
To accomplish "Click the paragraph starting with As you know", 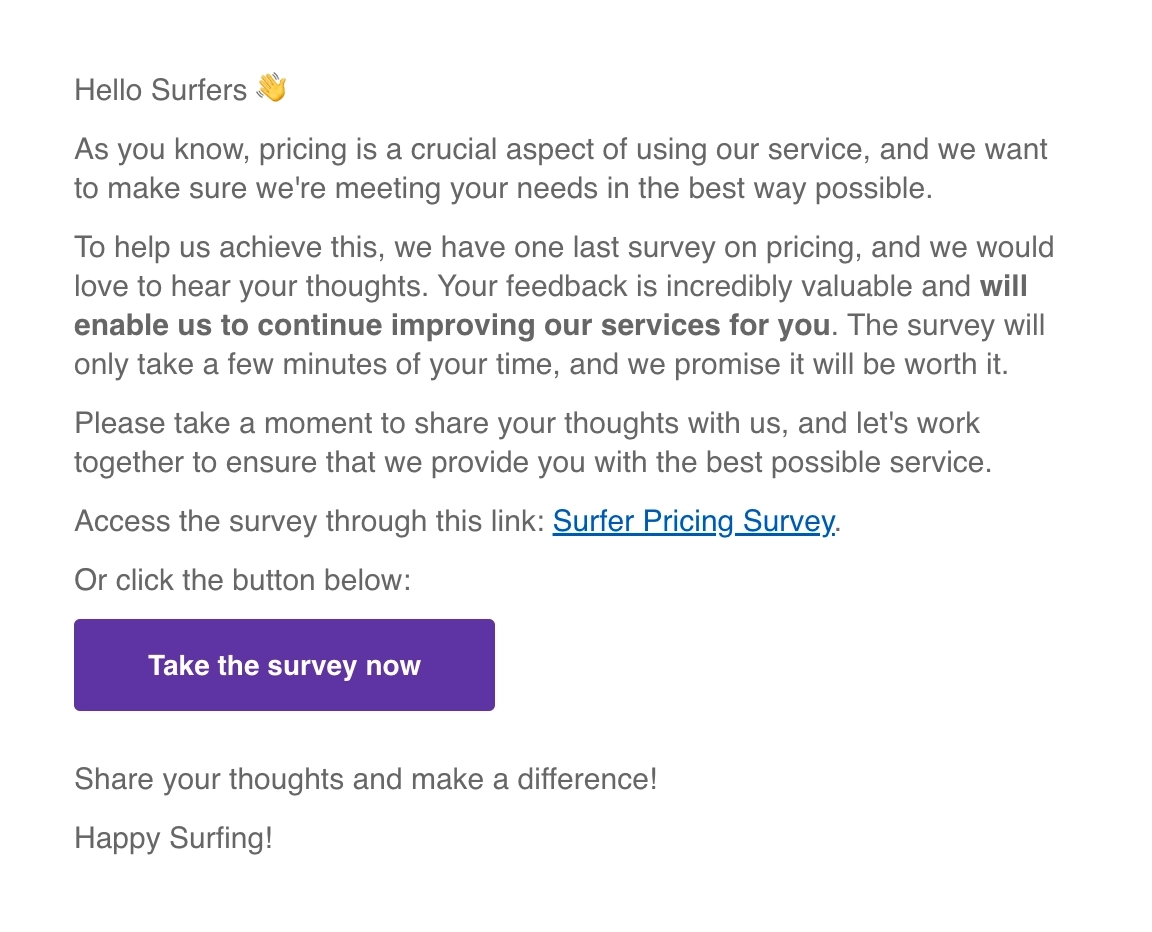I will point(560,168).
